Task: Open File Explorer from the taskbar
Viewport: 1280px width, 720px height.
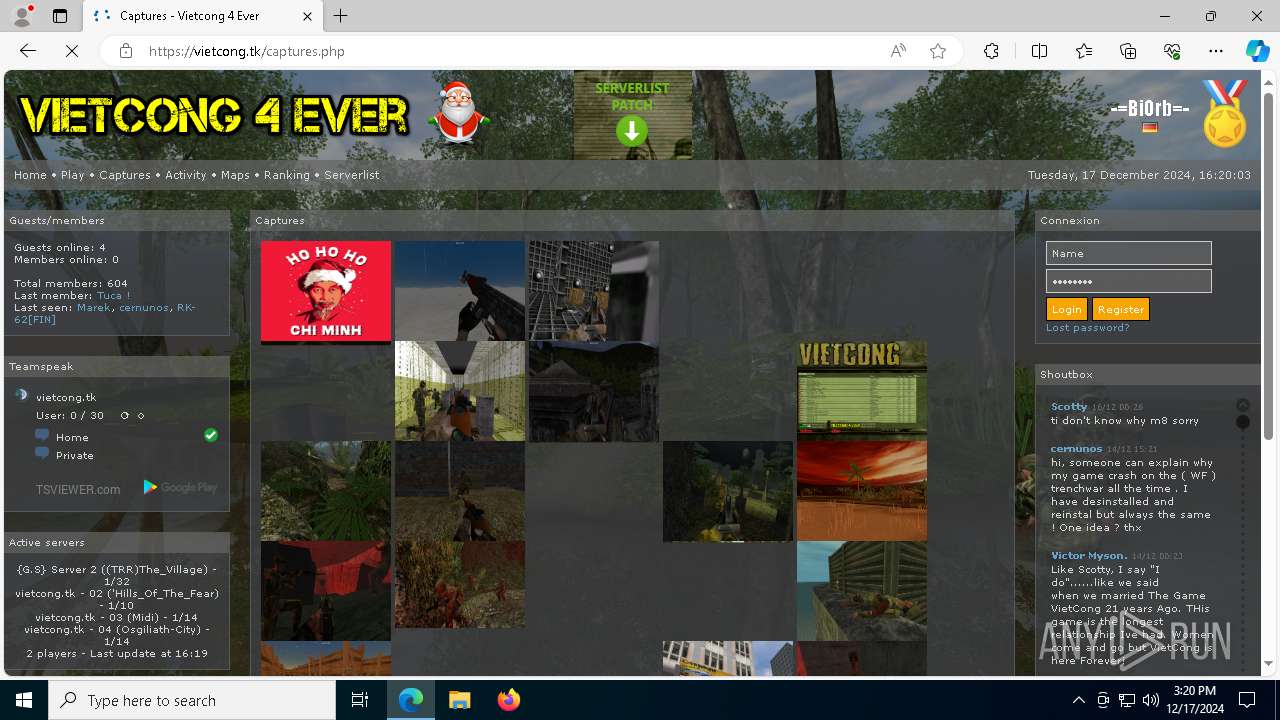Action: [x=459, y=700]
